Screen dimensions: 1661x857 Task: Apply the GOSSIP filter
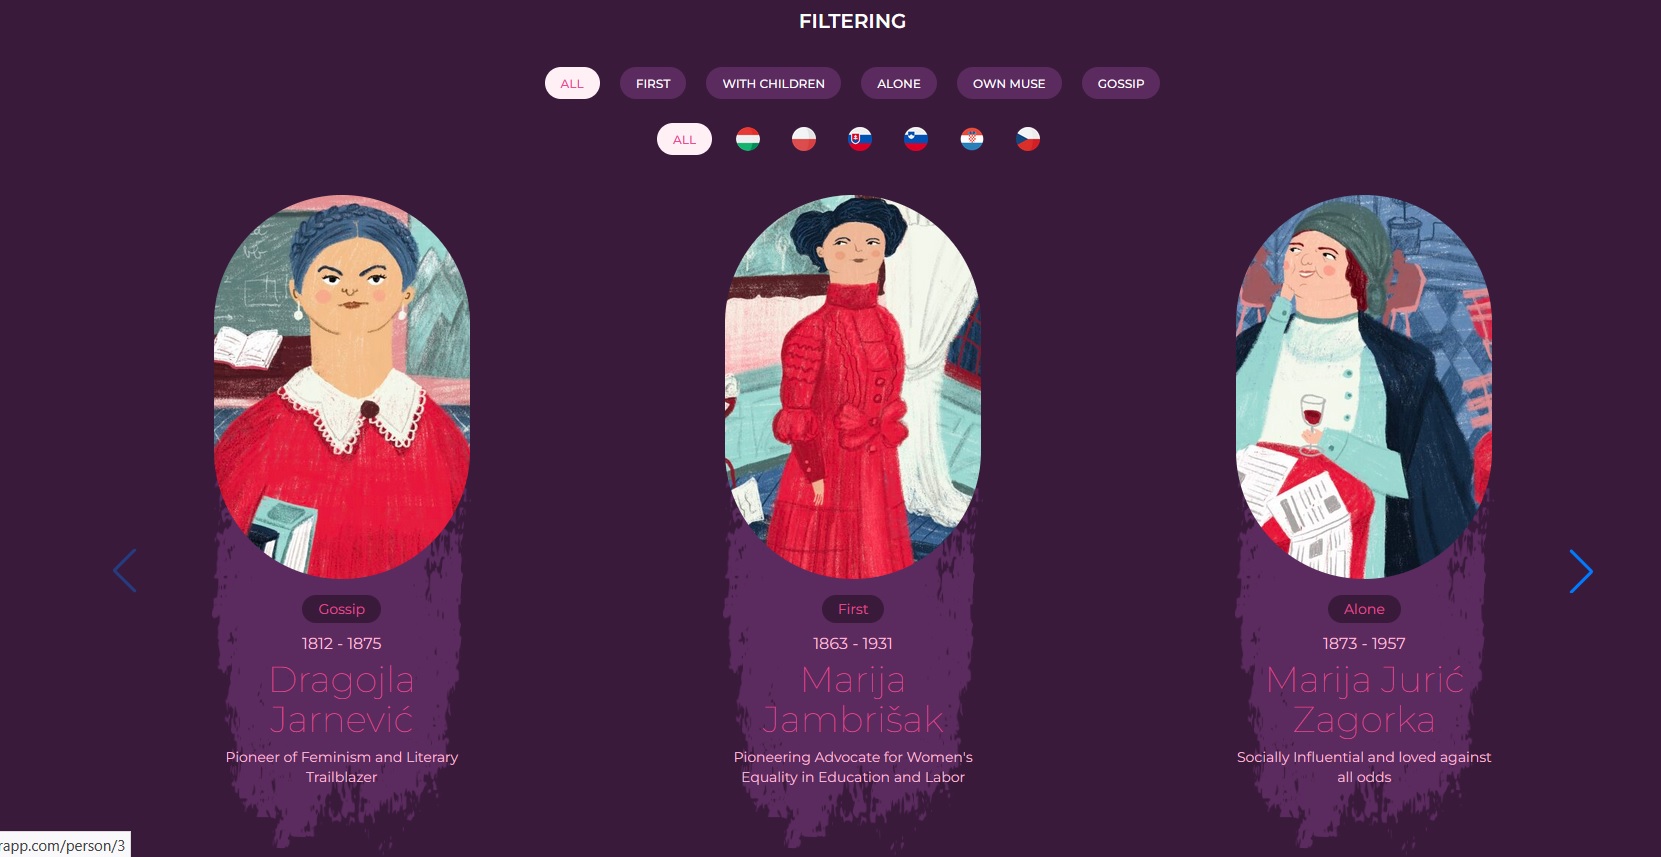[1121, 83]
